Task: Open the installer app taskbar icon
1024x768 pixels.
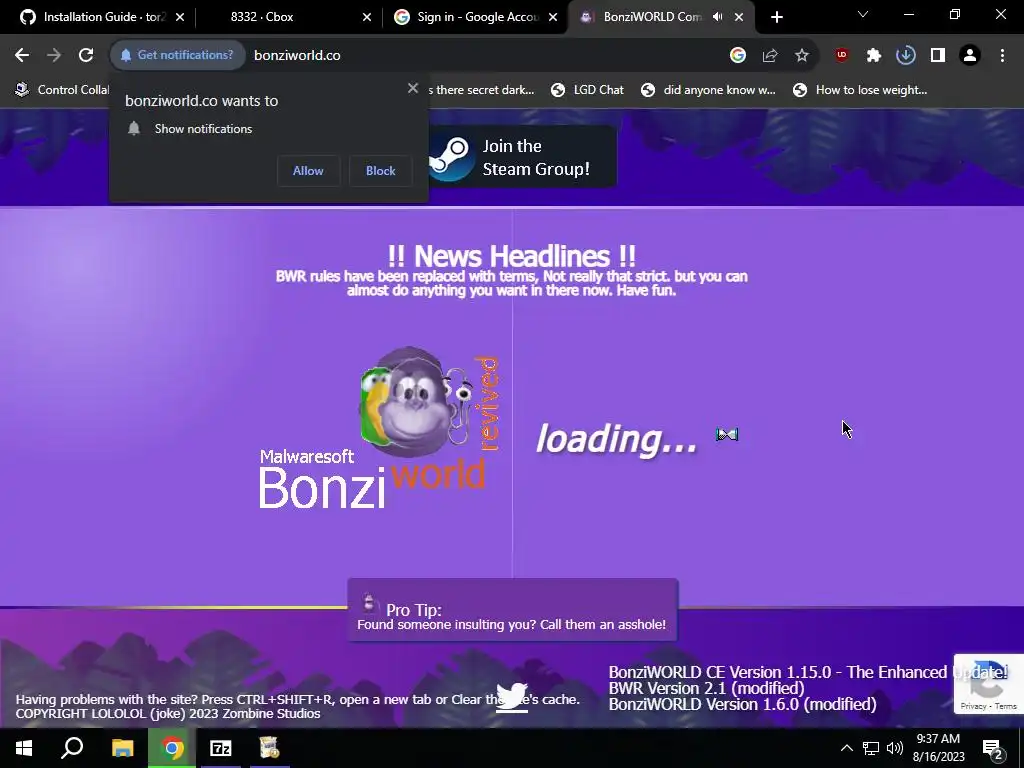Action: click(268, 748)
